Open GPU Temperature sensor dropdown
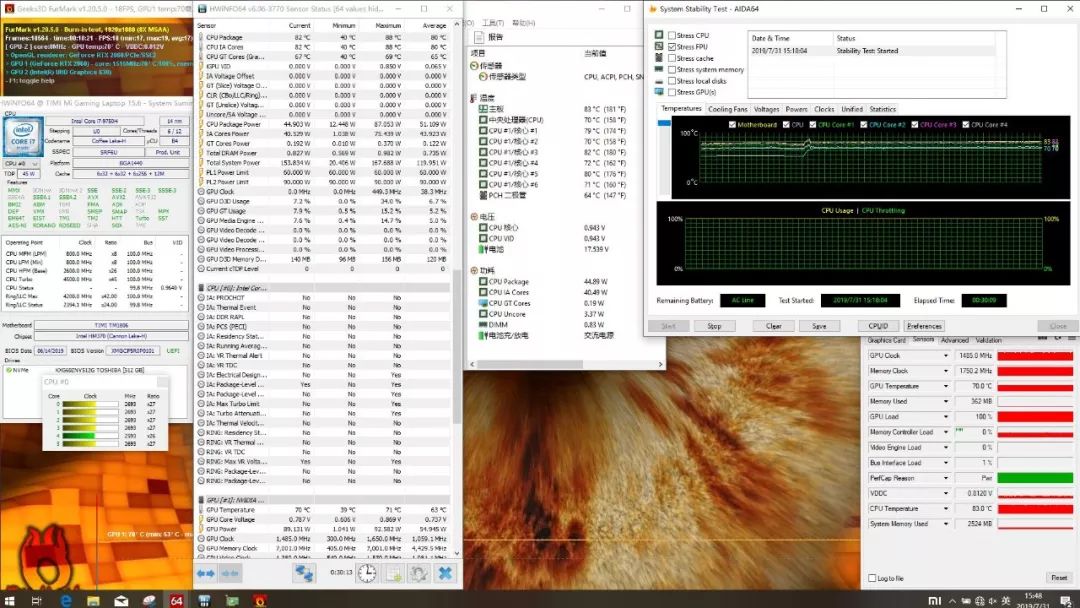This screenshot has height=608, width=1080. click(946, 386)
